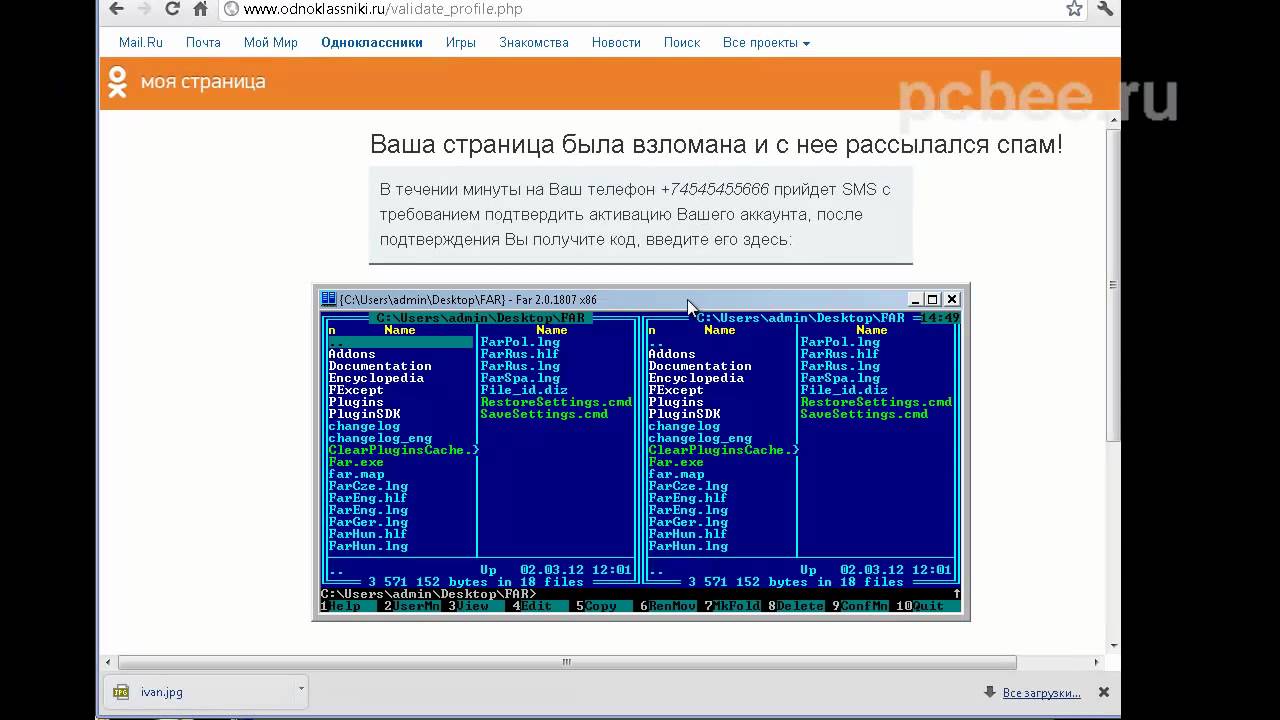1280x720 pixels.
Task: Open the ivan.jpg download options arrow
Action: (x=301, y=689)
